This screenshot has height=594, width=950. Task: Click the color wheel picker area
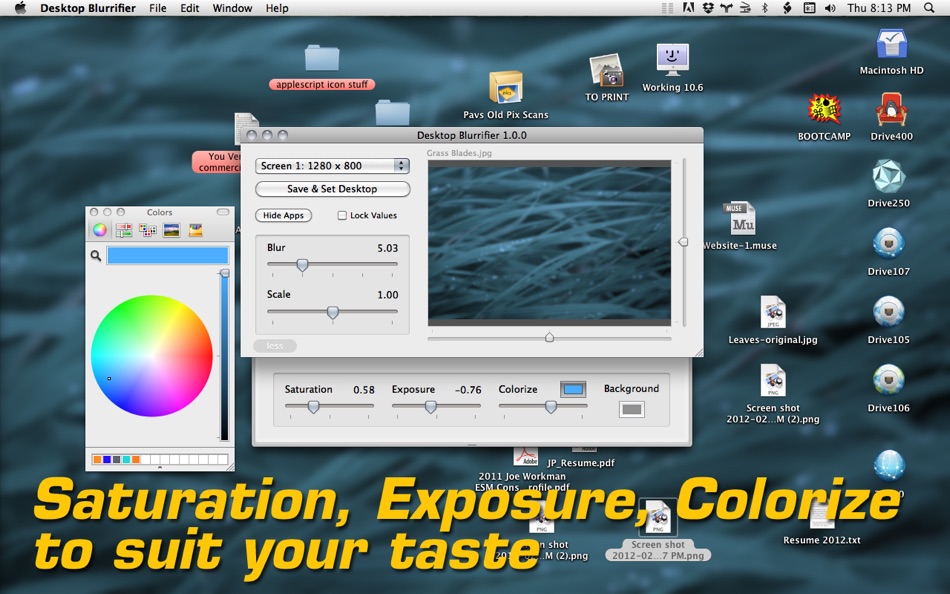pyautogui.click(x=151, y=356)
